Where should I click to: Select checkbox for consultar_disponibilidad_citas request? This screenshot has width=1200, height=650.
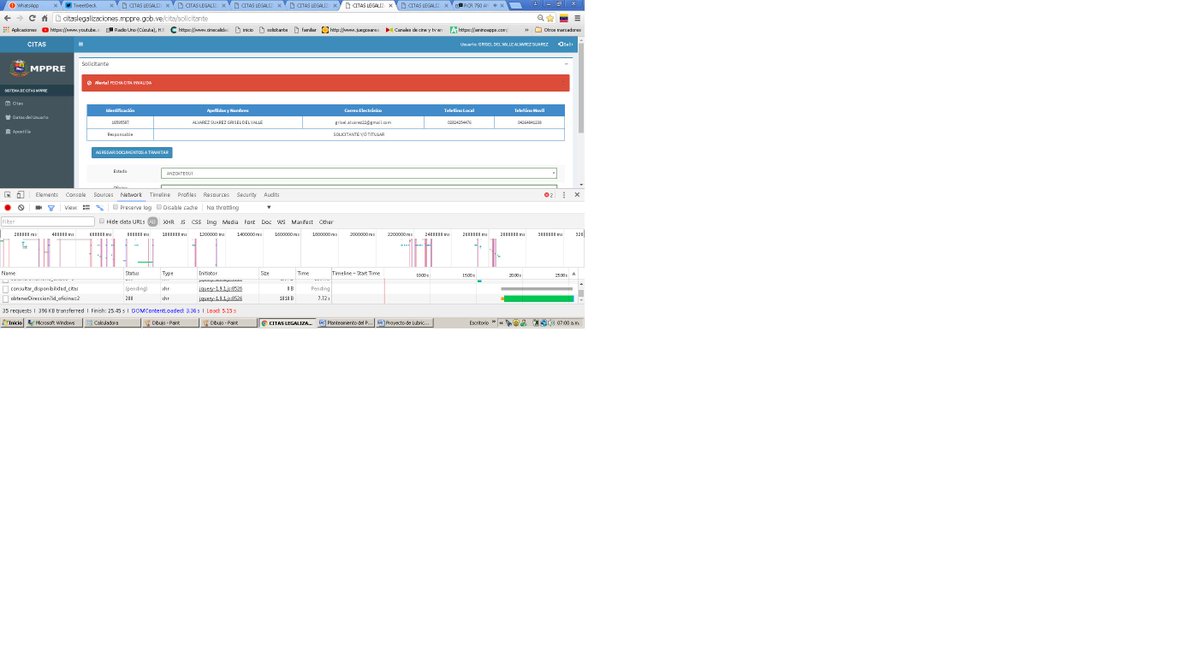(x=5, y=288)
